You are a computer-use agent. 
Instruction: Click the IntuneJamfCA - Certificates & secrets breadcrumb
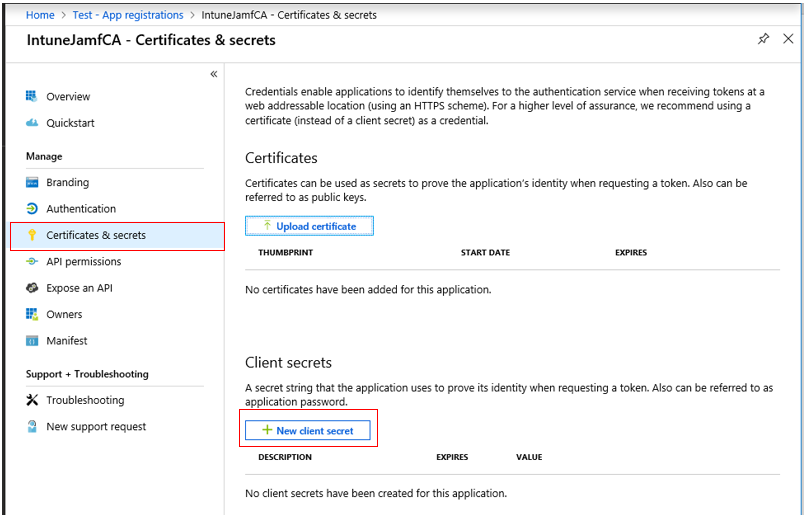[x=289, y=15]
